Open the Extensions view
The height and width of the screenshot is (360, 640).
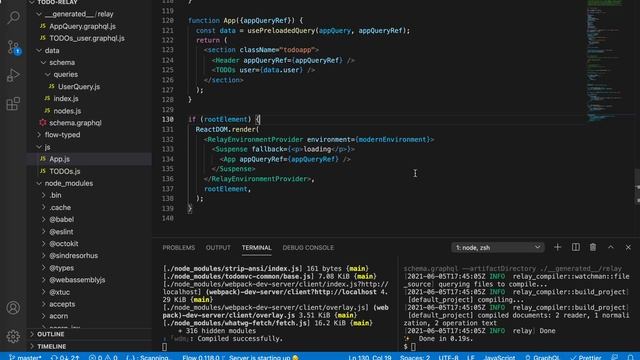click(x=13, y=104)
